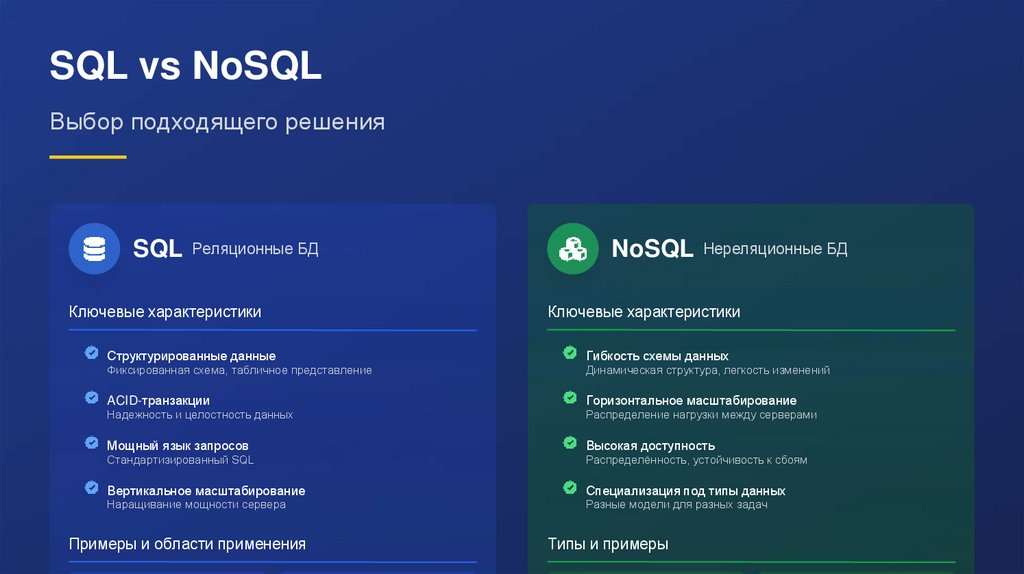The image size is (1024, 574).
Task: Click Распределённость, устойчивость к сбоям
Action: point(696,460)
